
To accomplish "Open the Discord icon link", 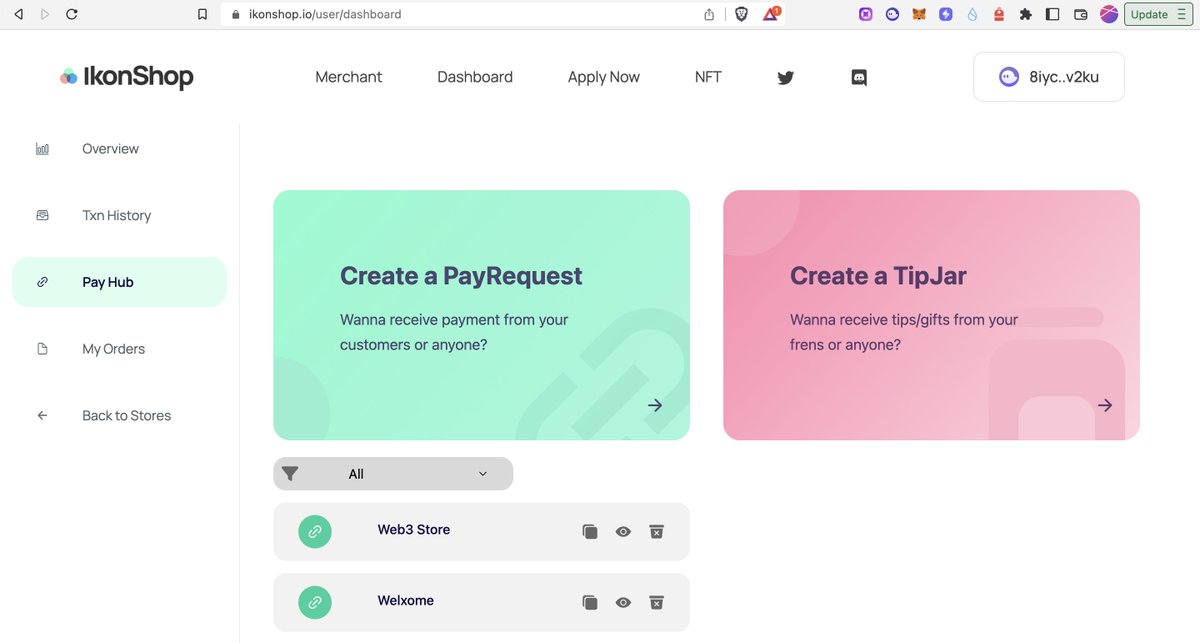I will (x=859, y=77).
